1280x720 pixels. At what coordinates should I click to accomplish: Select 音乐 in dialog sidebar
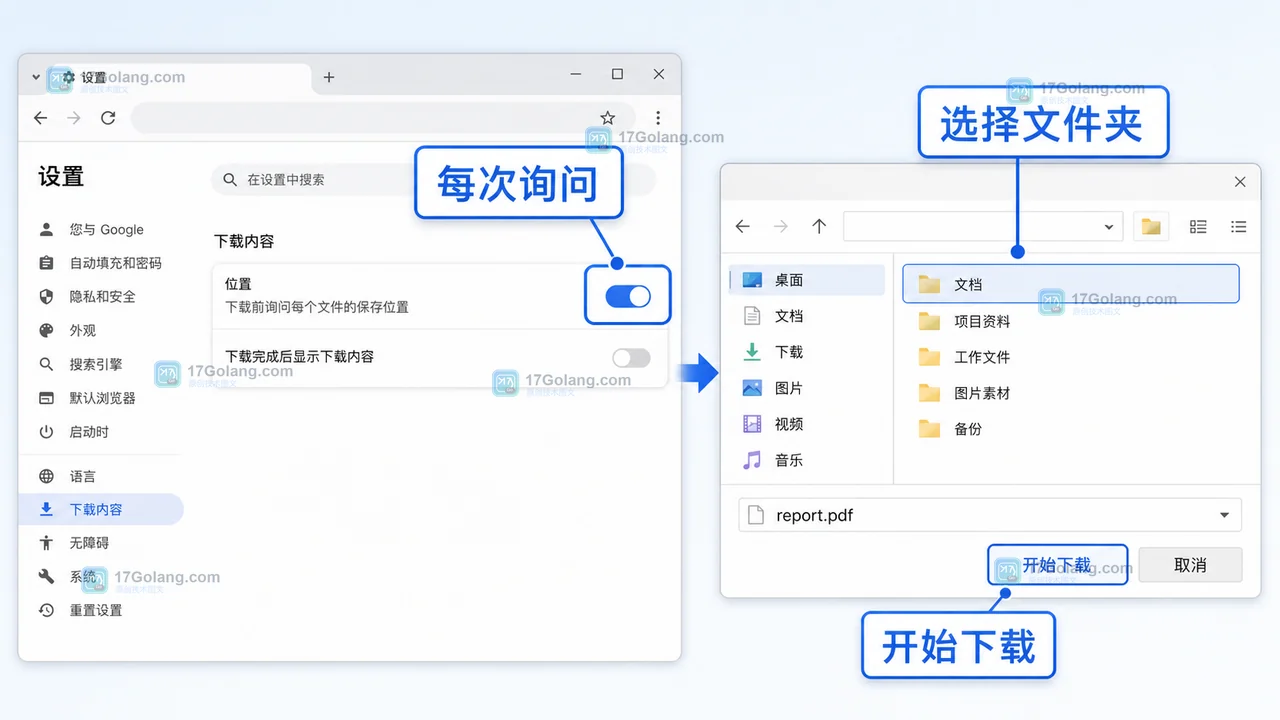tap(807, 460)
